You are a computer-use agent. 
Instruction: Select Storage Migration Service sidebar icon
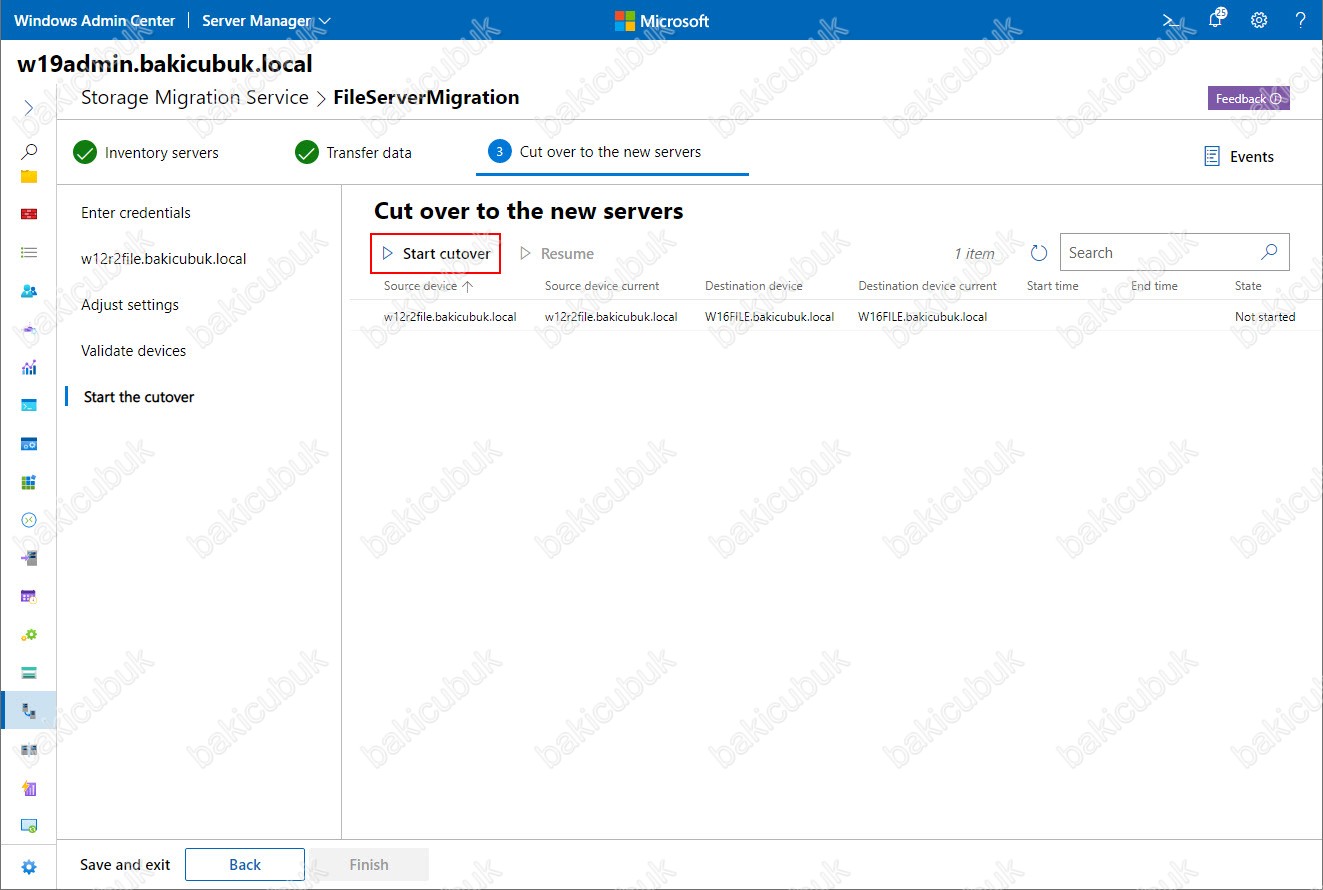[29, 711]
